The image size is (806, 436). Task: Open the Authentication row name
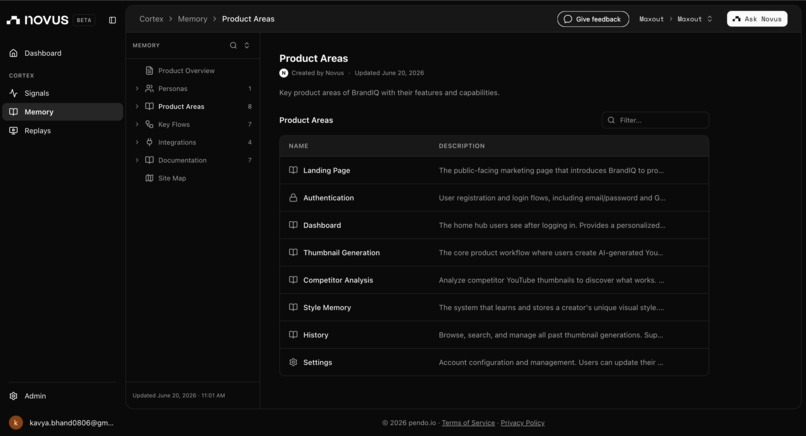tap(328, 197)
